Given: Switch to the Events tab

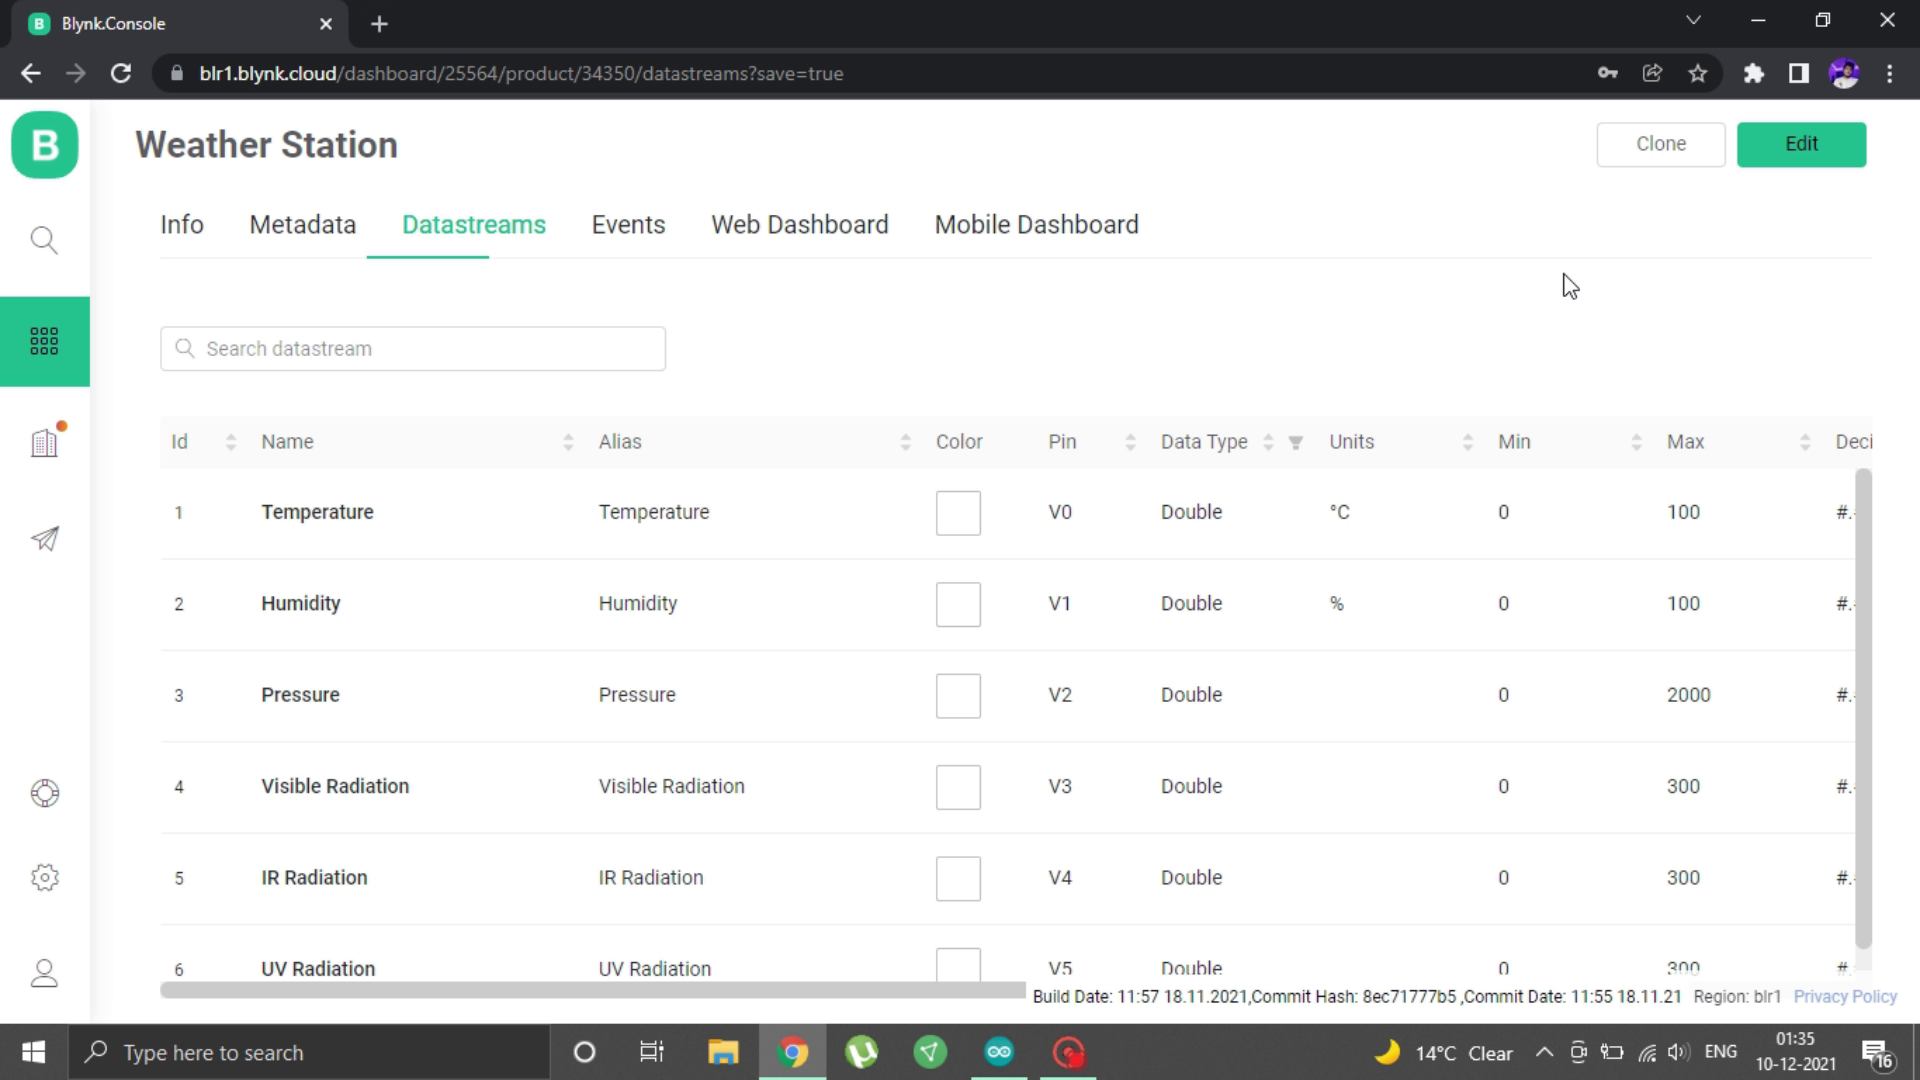Looking at the screenshot, I should (x=628, y=225).
